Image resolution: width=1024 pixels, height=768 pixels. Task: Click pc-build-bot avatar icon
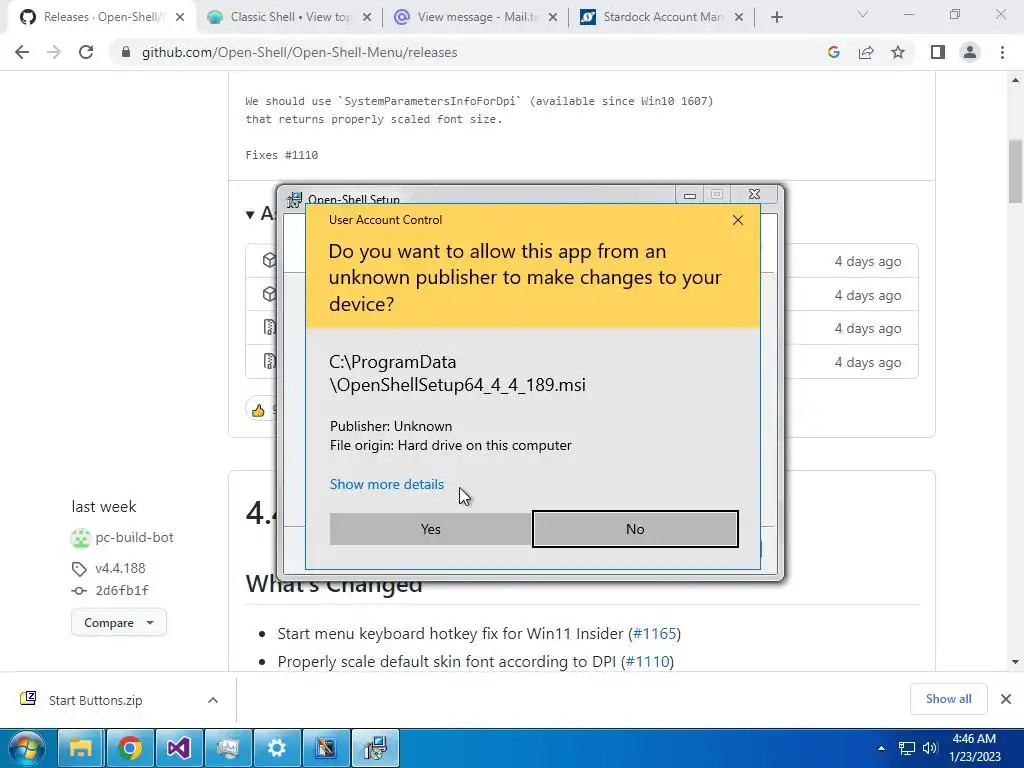[x=80, y=538]
